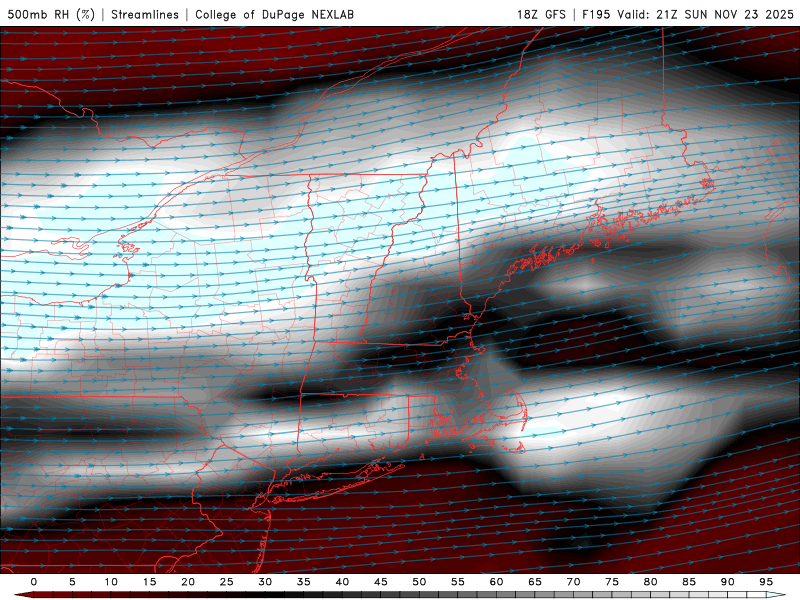Click the "70" colorbar tick label
This screenshot has height=600, width=800.
tap(573, 582)
